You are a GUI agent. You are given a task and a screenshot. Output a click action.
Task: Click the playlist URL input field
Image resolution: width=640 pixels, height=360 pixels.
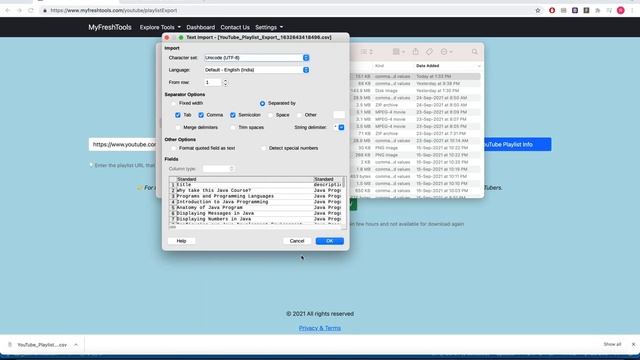[x=122, y=144]
